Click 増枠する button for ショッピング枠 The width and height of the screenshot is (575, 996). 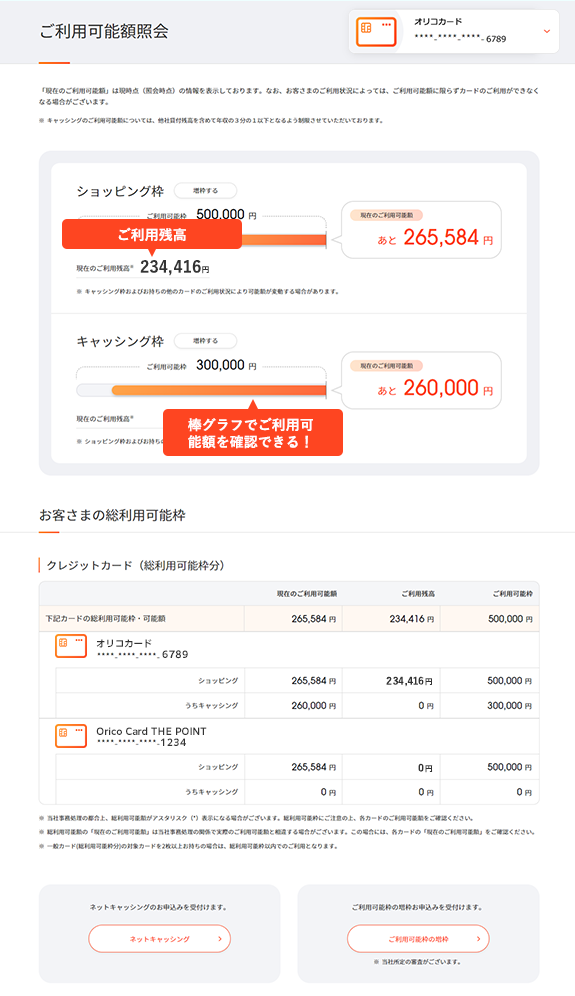(x=205, y=191)
